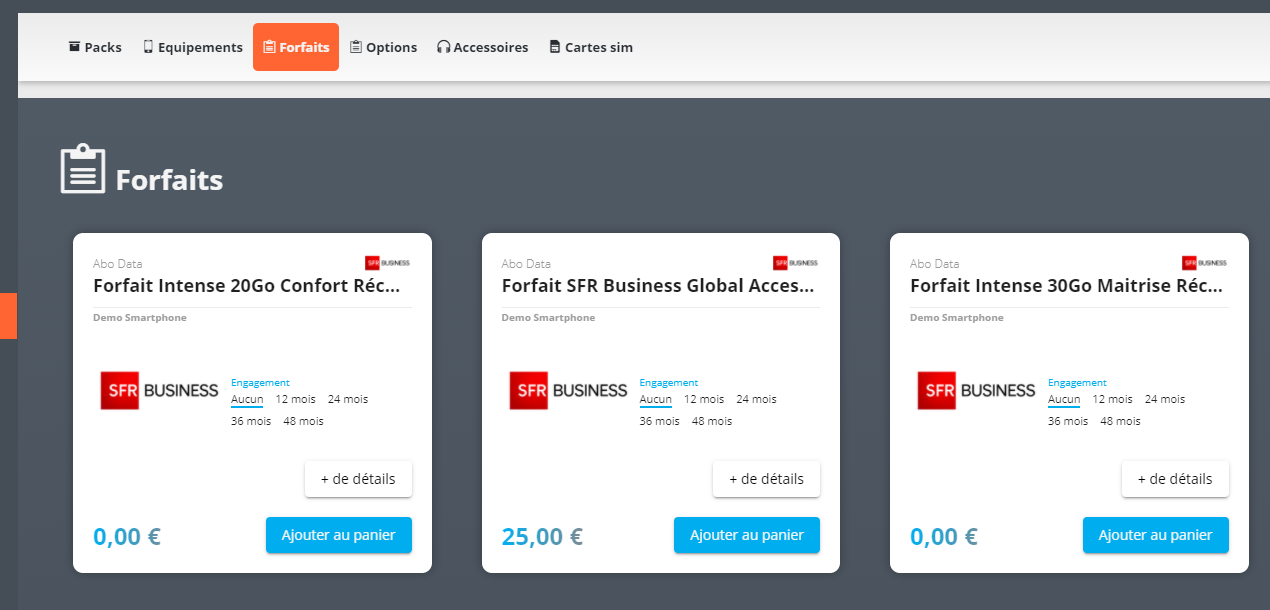Show more details for Forfait SFR Business Global Access
1270x610 pixels.
[766, 479]
